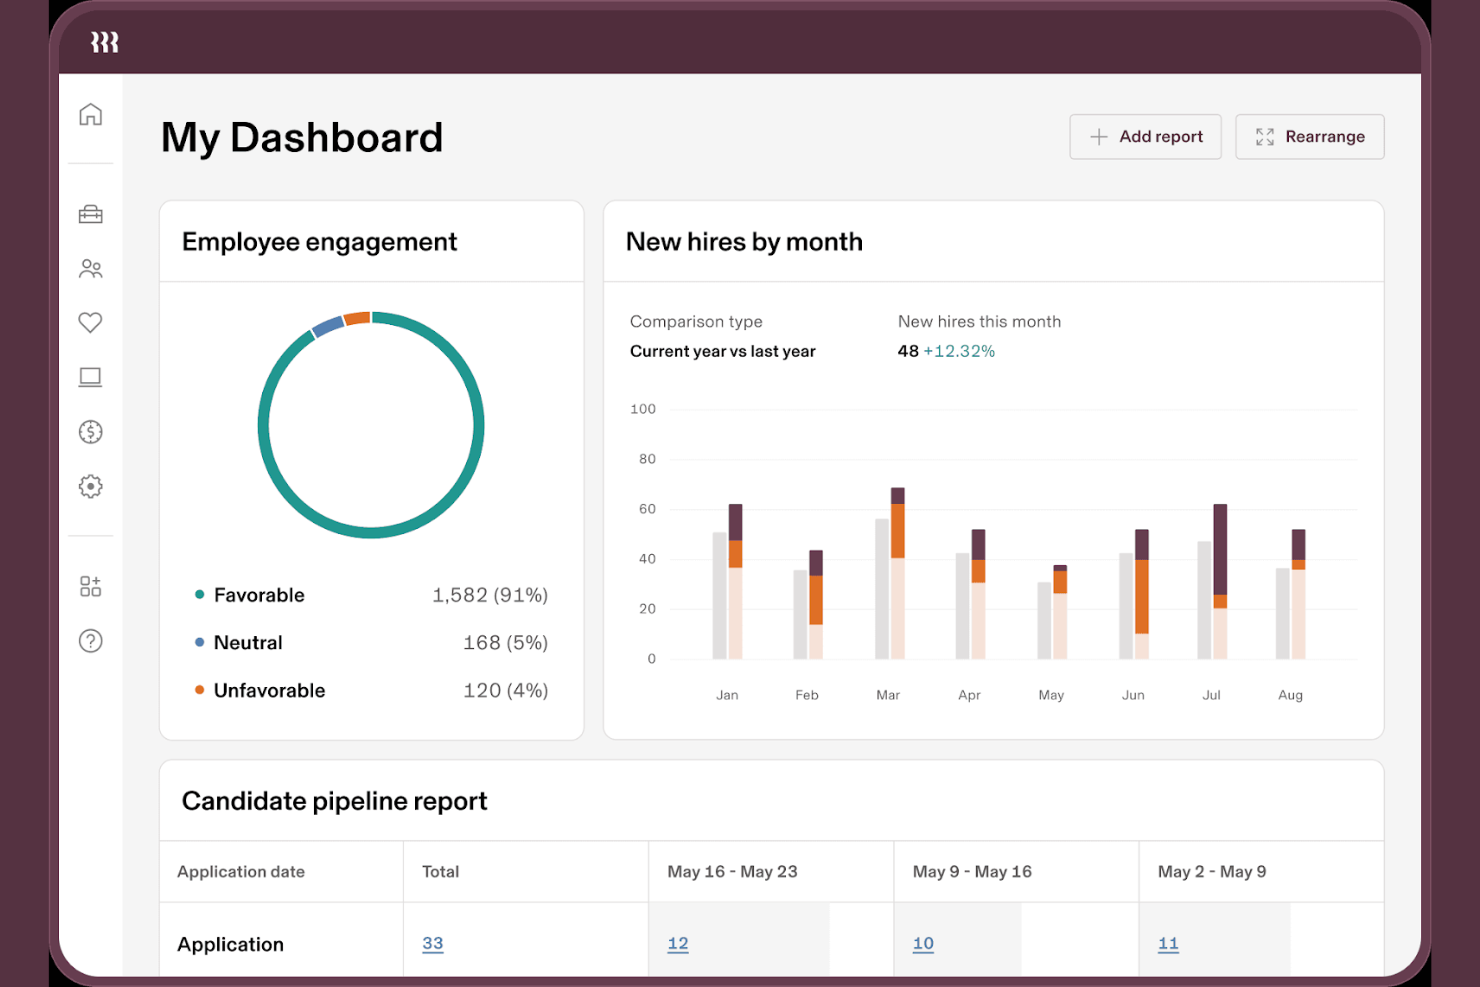1480x987 pixels.
Task: Select the briefcase icon in sidebar
Action: (x=90, y=214)
